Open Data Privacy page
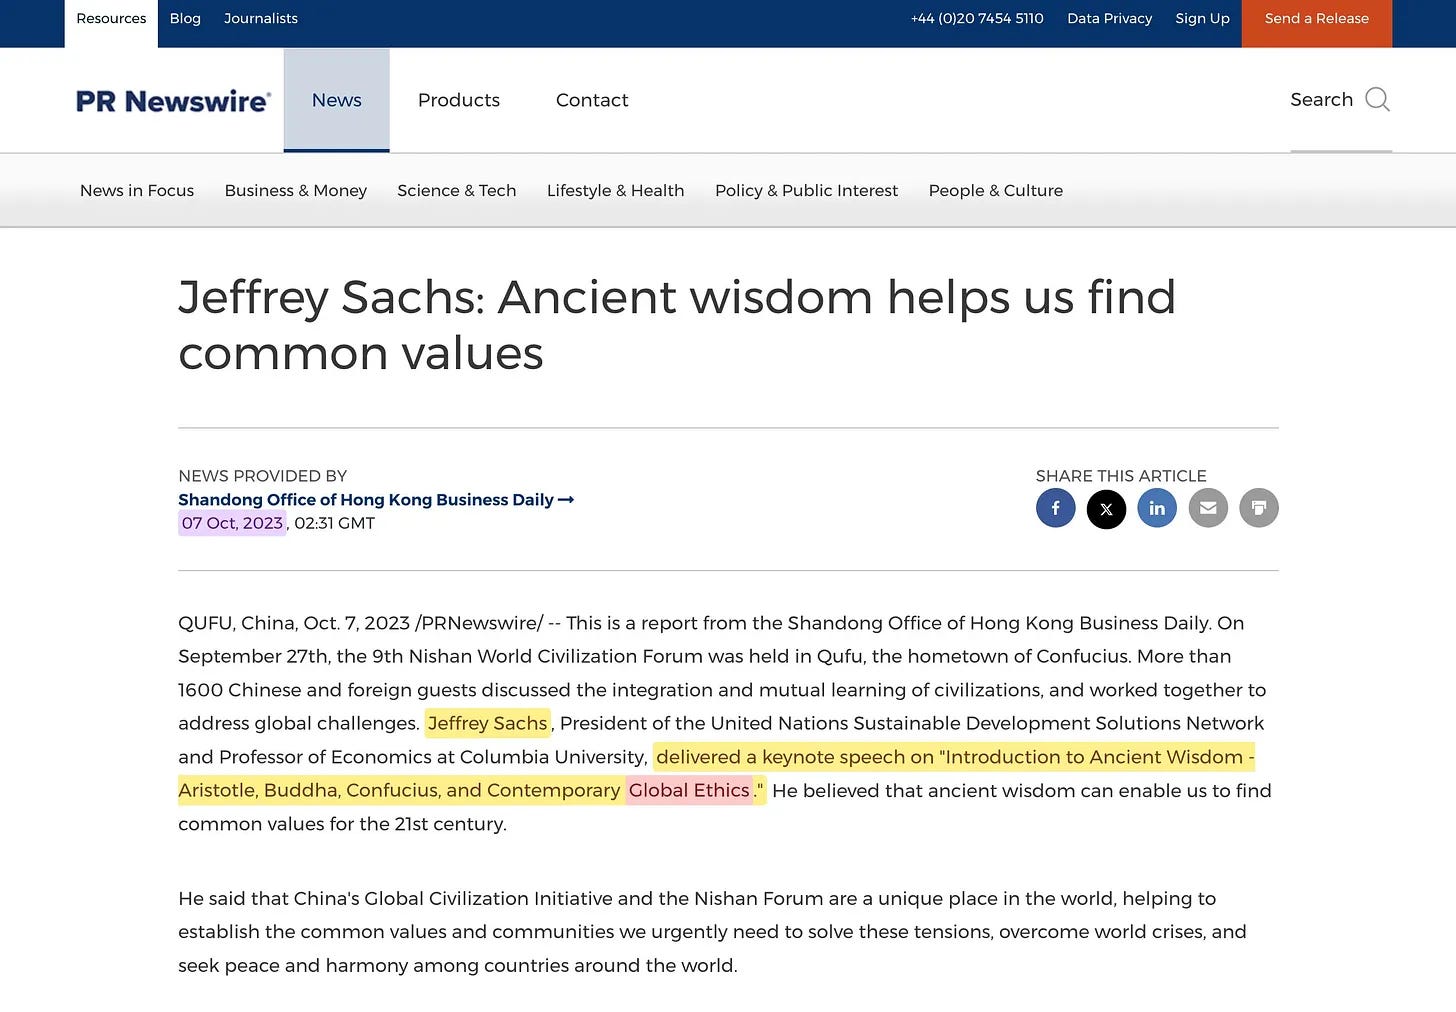The image size is (1456, 1012). (x=1109, y=19)
